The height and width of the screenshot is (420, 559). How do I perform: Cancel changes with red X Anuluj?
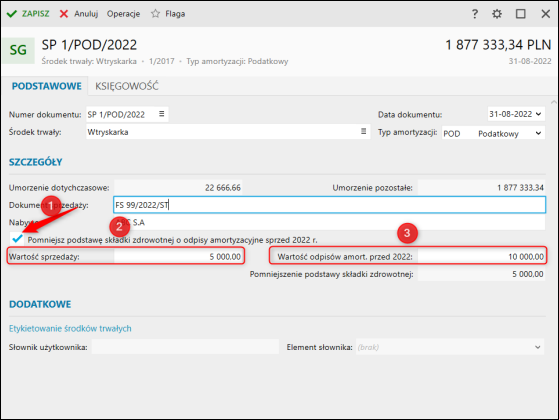point(79,14)
